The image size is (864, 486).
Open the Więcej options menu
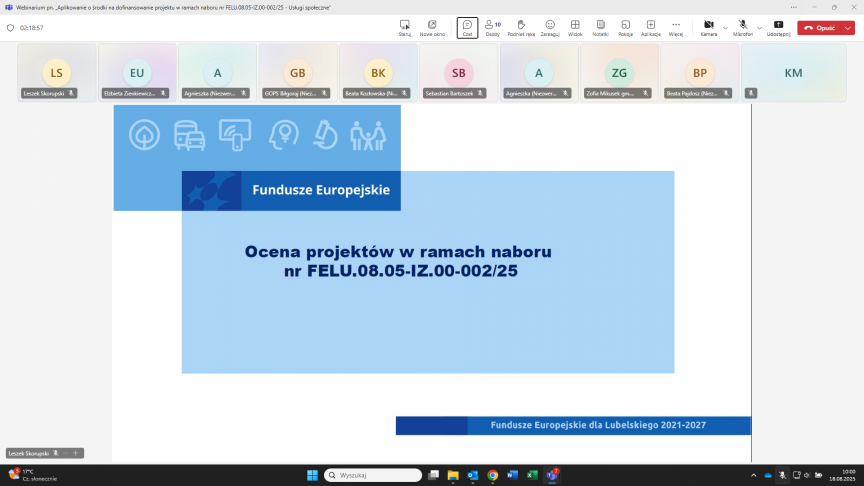click(676, 28)
